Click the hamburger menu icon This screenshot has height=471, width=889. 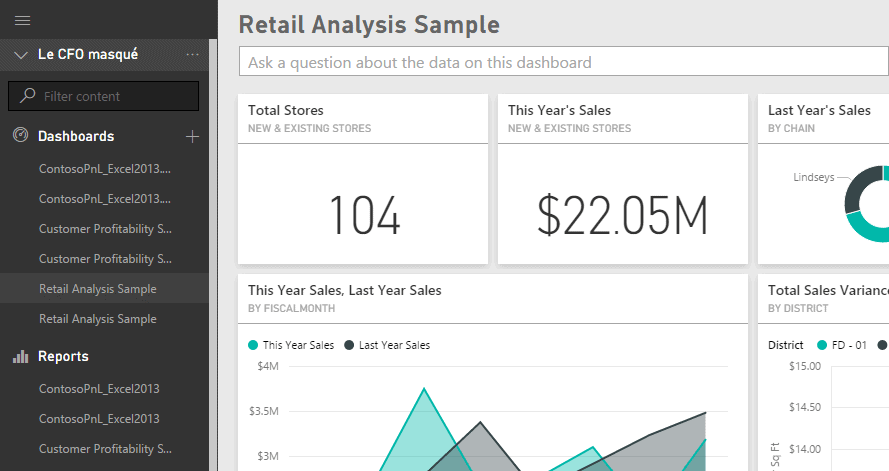(22, 20)
